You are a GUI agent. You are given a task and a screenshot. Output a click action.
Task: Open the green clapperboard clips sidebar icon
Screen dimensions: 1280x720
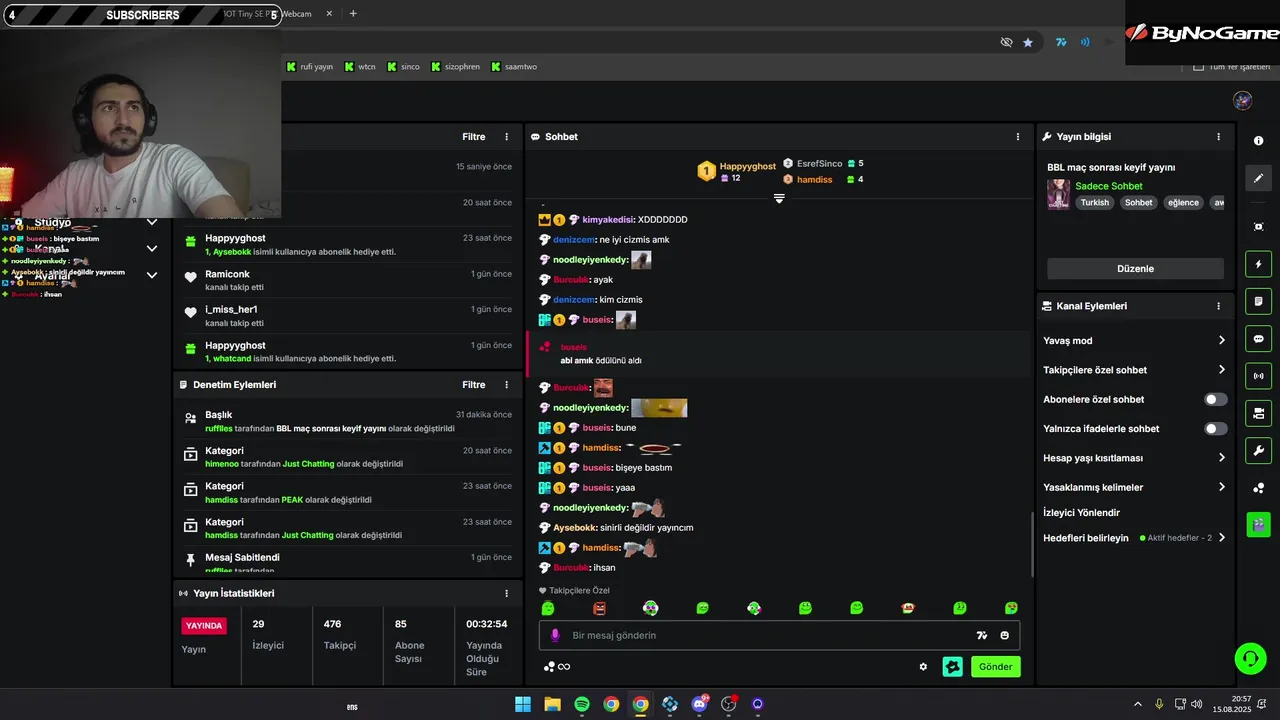click(1258, 524)
